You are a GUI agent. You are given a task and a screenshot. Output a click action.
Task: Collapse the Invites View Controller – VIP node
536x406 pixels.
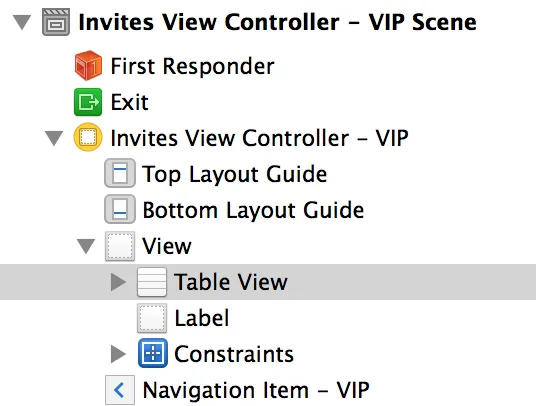click(54, 138)
